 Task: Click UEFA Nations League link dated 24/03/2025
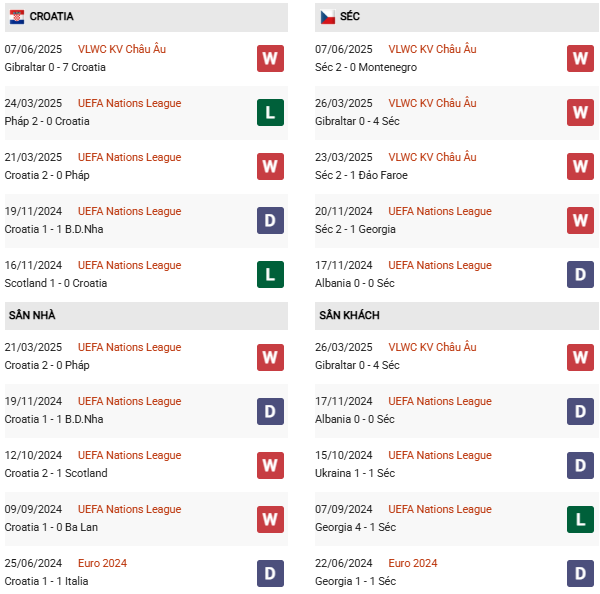click(129, 103)
